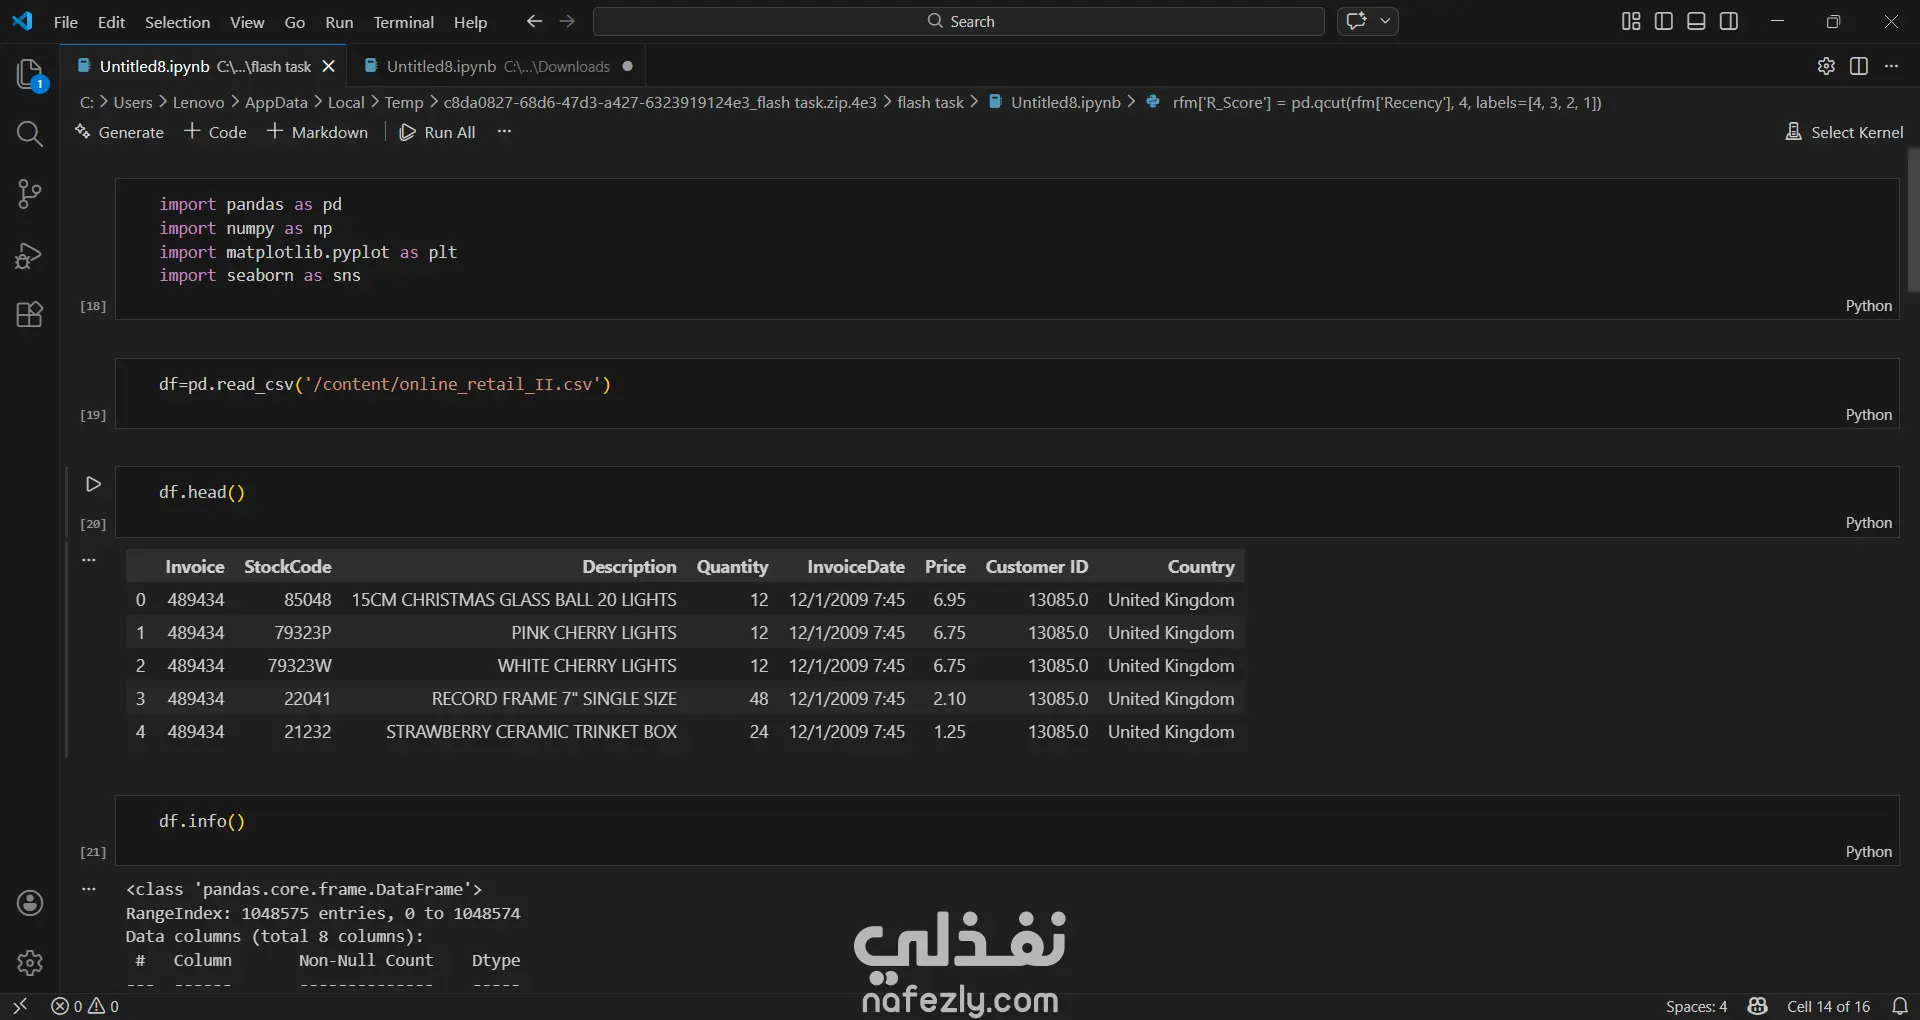The image size is (1920, 1020).
Task: Click the rfm['R_Score'] breadcrumb cell entry
Action: pyautogui.click(x=1373, y=102)
